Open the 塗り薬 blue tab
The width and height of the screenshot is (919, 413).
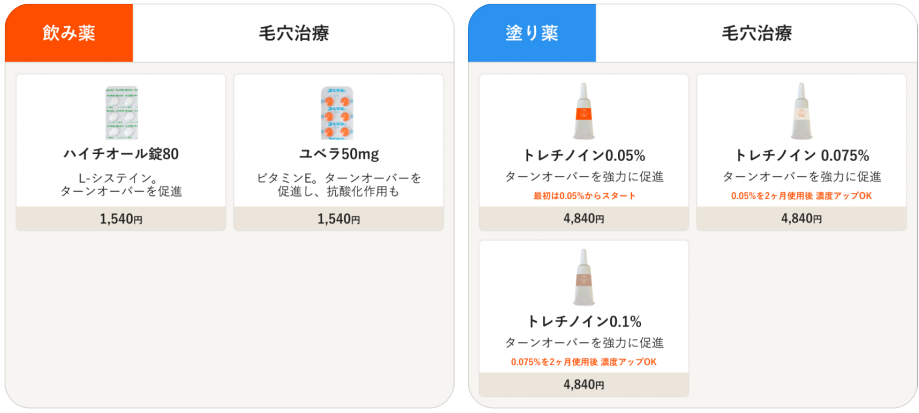(532, 33)
